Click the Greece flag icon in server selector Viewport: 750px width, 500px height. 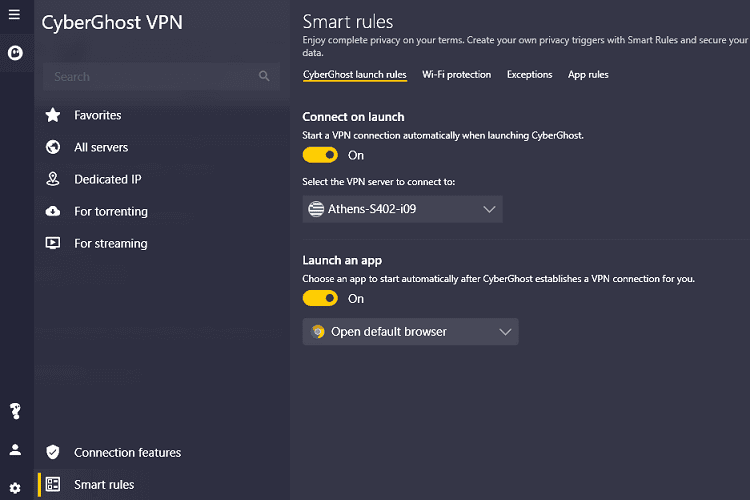(x=316, y=209)
